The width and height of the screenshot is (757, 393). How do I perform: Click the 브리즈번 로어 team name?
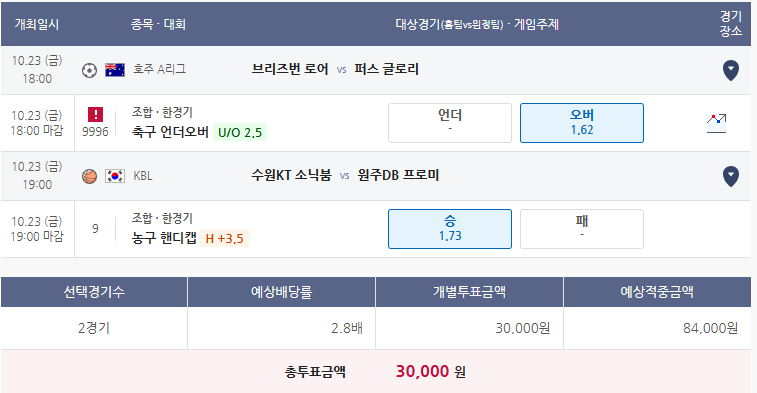pos(290,70)
